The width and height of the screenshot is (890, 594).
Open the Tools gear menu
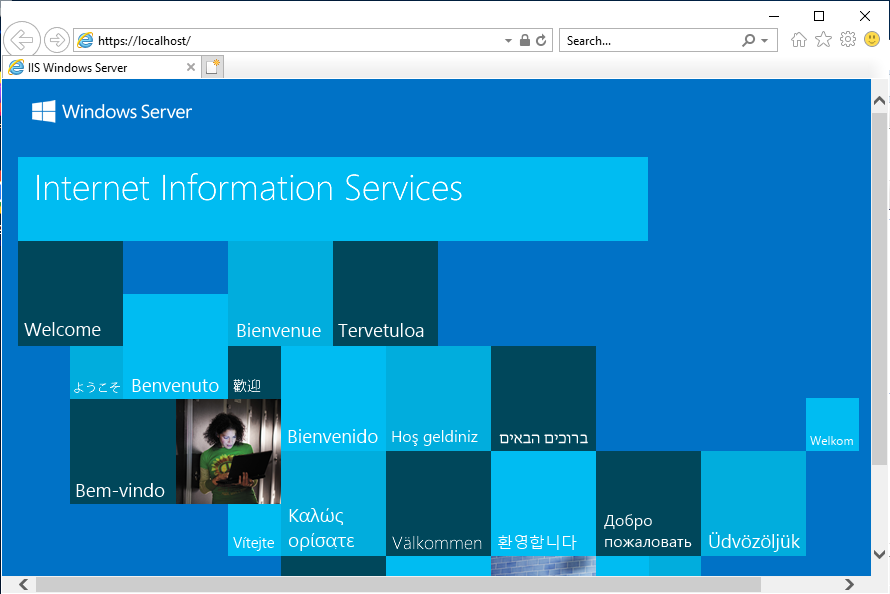pyautogui.click(x=848, y=40)
